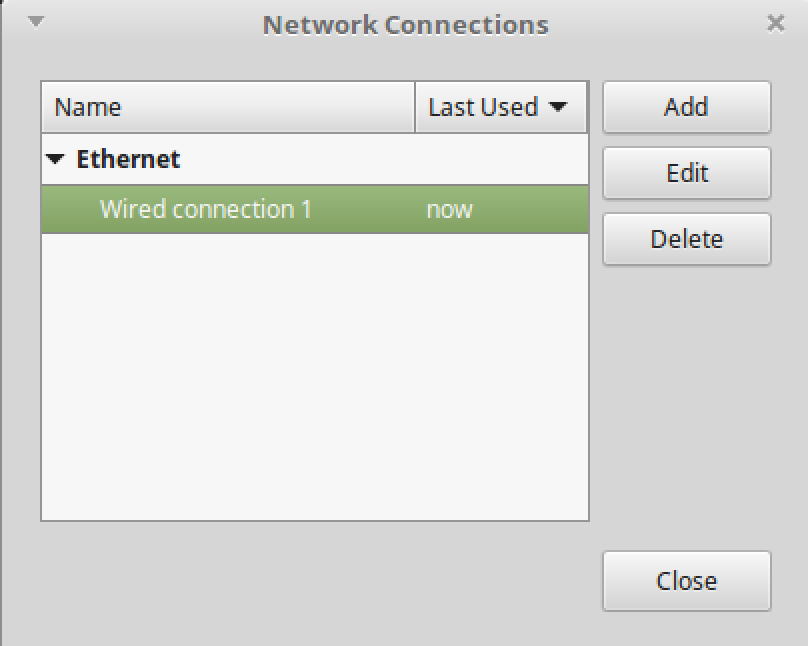Click the divider between Name and Last Used
This screenshot has width=808, height=646.
coord(415,107)
